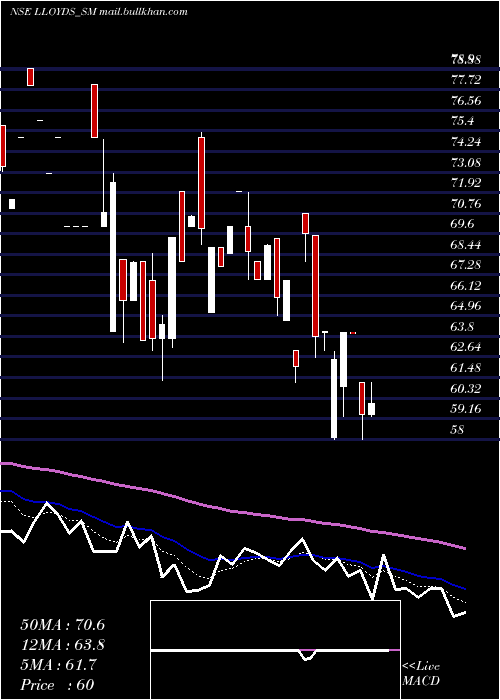Click the 58 price axis label

458,430
